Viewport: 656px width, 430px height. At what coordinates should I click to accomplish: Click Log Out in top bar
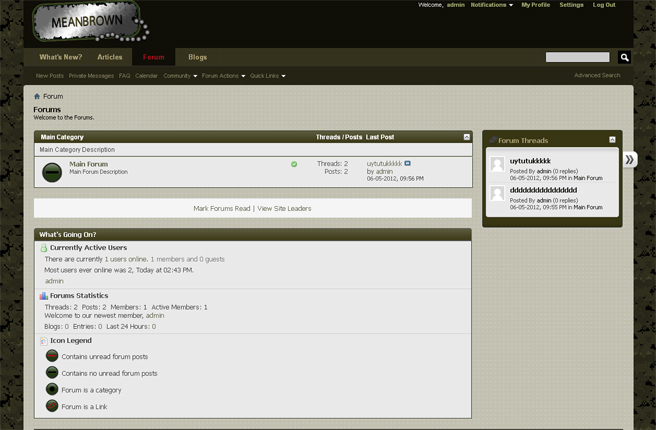[603, 5]
